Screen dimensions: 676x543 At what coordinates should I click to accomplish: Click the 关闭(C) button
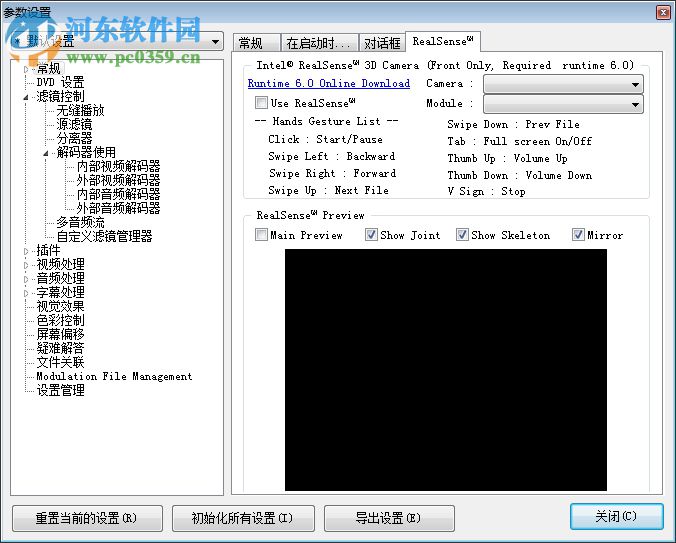click(617, 516)
